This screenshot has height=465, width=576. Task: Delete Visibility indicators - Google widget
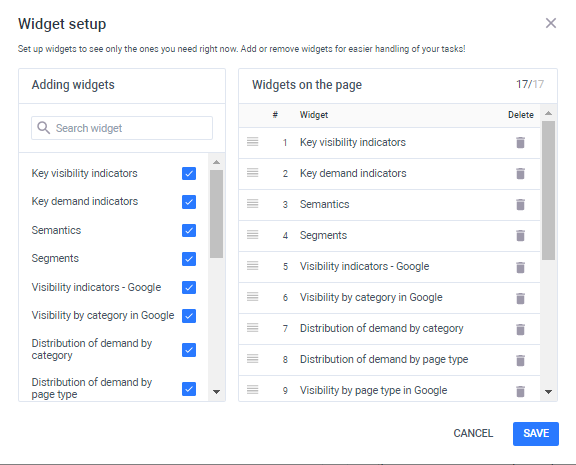pos(520,267)
